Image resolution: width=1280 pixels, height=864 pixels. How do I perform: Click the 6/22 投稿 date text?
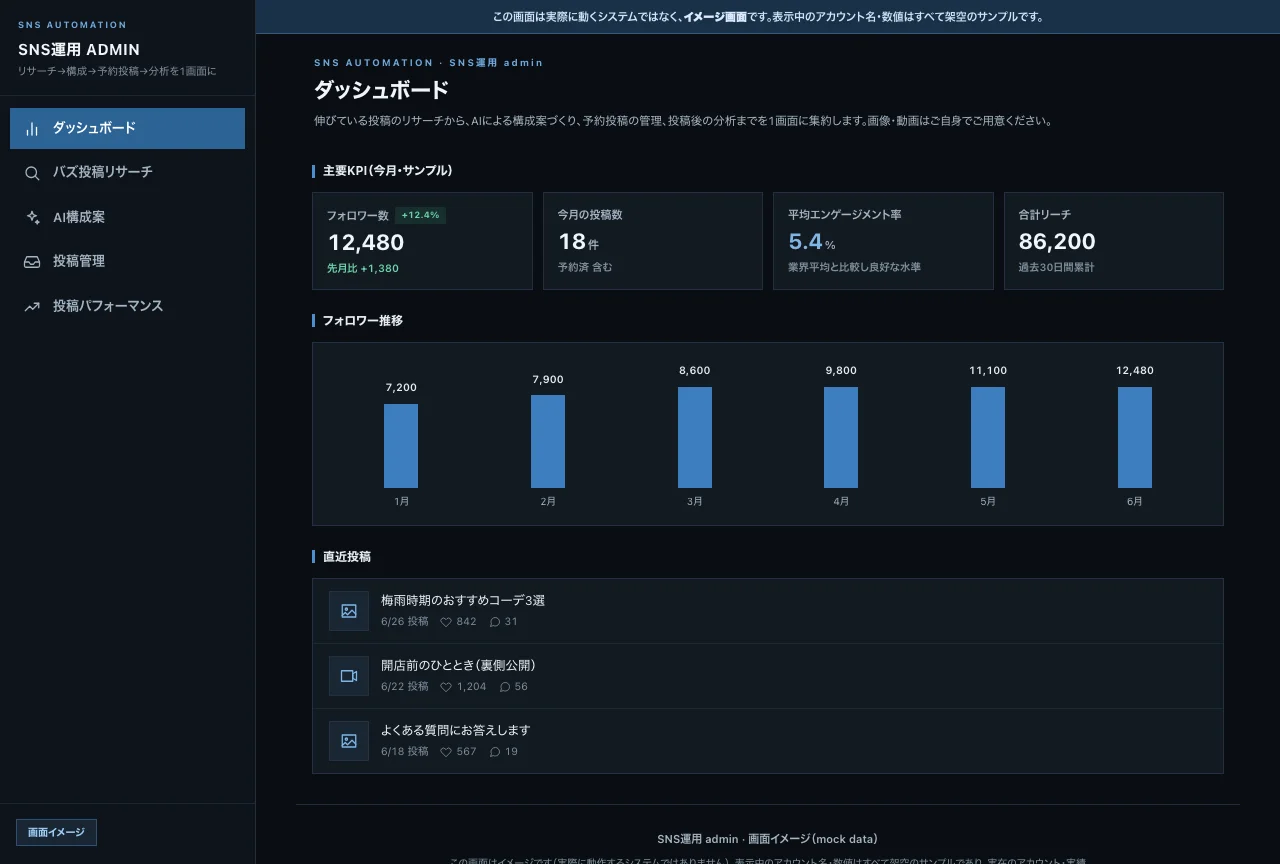pyautogui.click(x=405, y=687)
